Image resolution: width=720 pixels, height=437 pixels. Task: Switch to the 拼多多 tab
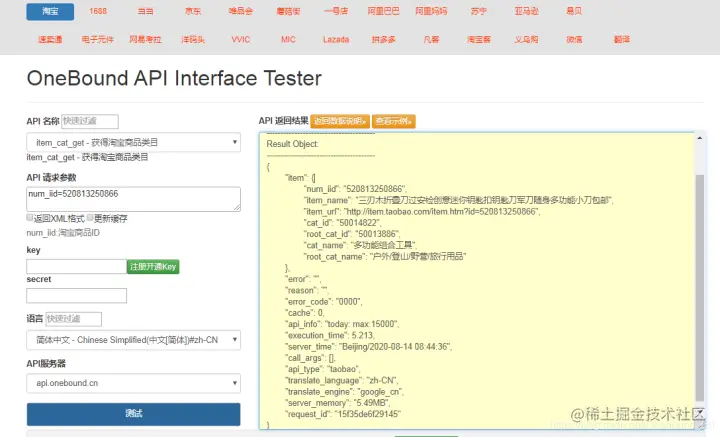383,39
